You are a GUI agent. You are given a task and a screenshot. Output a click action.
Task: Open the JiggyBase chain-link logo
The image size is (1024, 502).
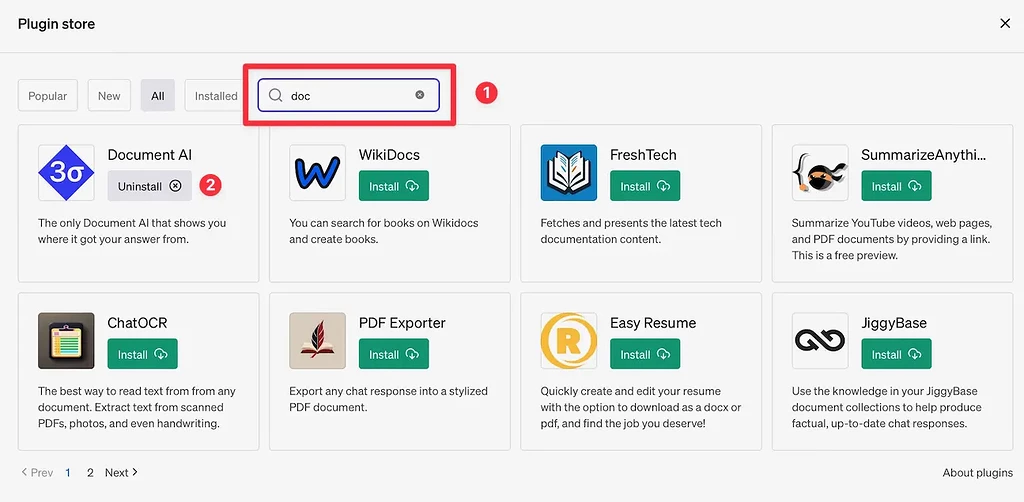tap(820, 341)
